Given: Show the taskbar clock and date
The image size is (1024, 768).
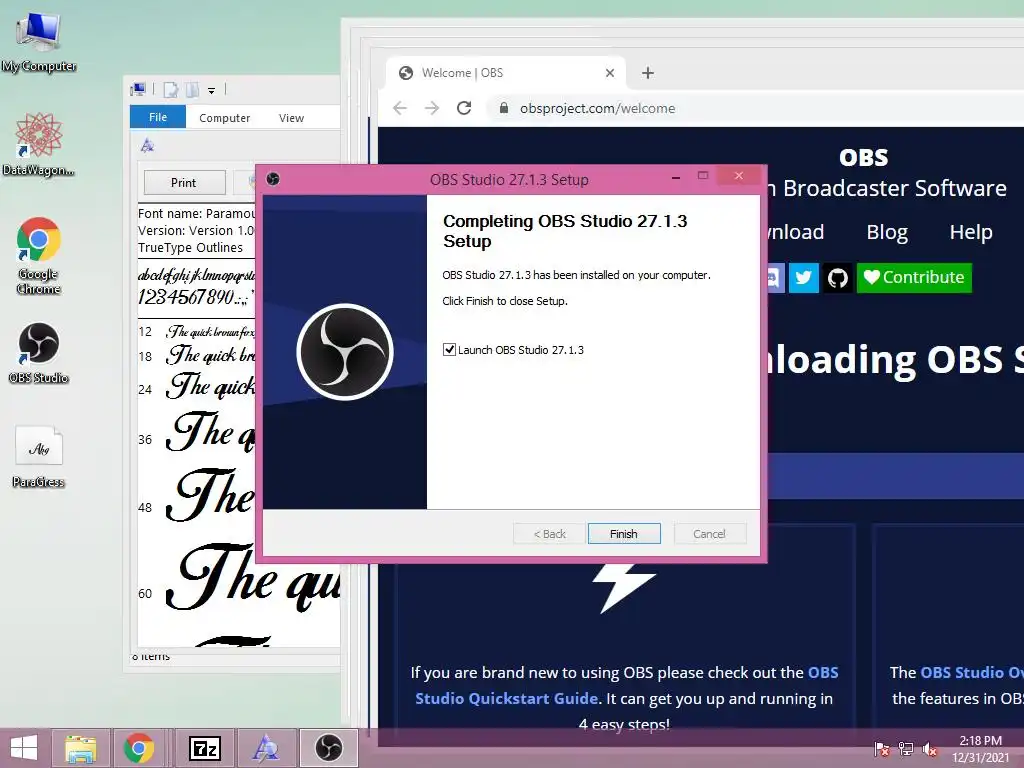Looking at the screenshot, I should coord(980,749).
